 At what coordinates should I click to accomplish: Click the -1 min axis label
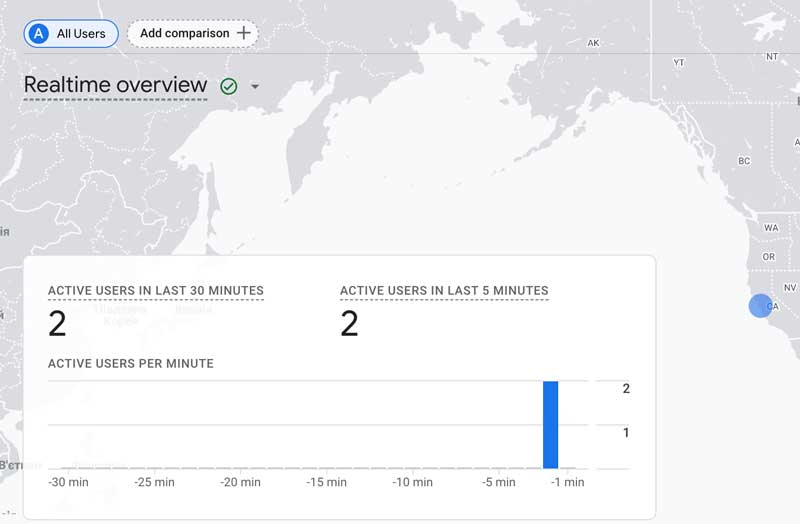pyautogui.click(x=566, y=482)
